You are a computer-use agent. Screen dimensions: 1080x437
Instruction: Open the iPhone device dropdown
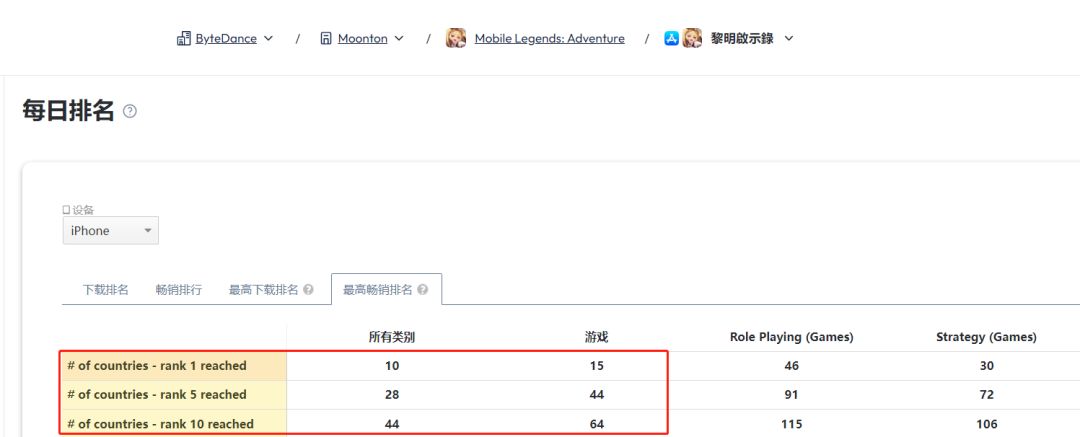pos(111,230)
